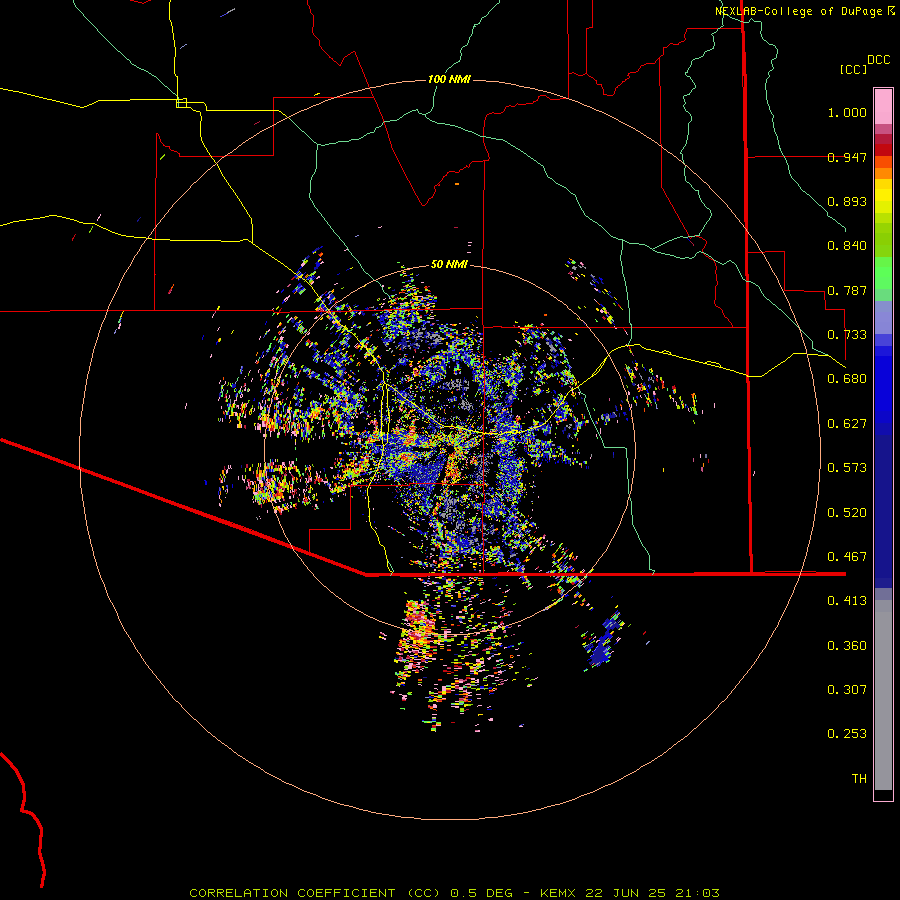Click the DCC label above the legend
The width and height of the screenshot is (900, 900).
tap(878, 60)
